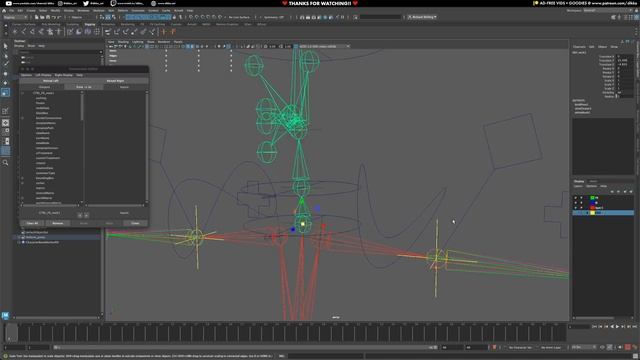Image resolution: width=640 pixels, height=360 pixels.
Task: Expand the CTRL node in Connection Editor list
Action: pyautogui.click(x=22, y=93)
